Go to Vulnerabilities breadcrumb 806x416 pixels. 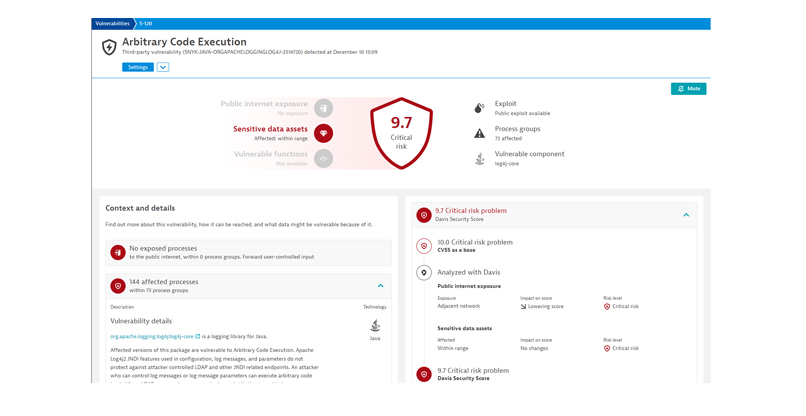click(x=112, y=23)
